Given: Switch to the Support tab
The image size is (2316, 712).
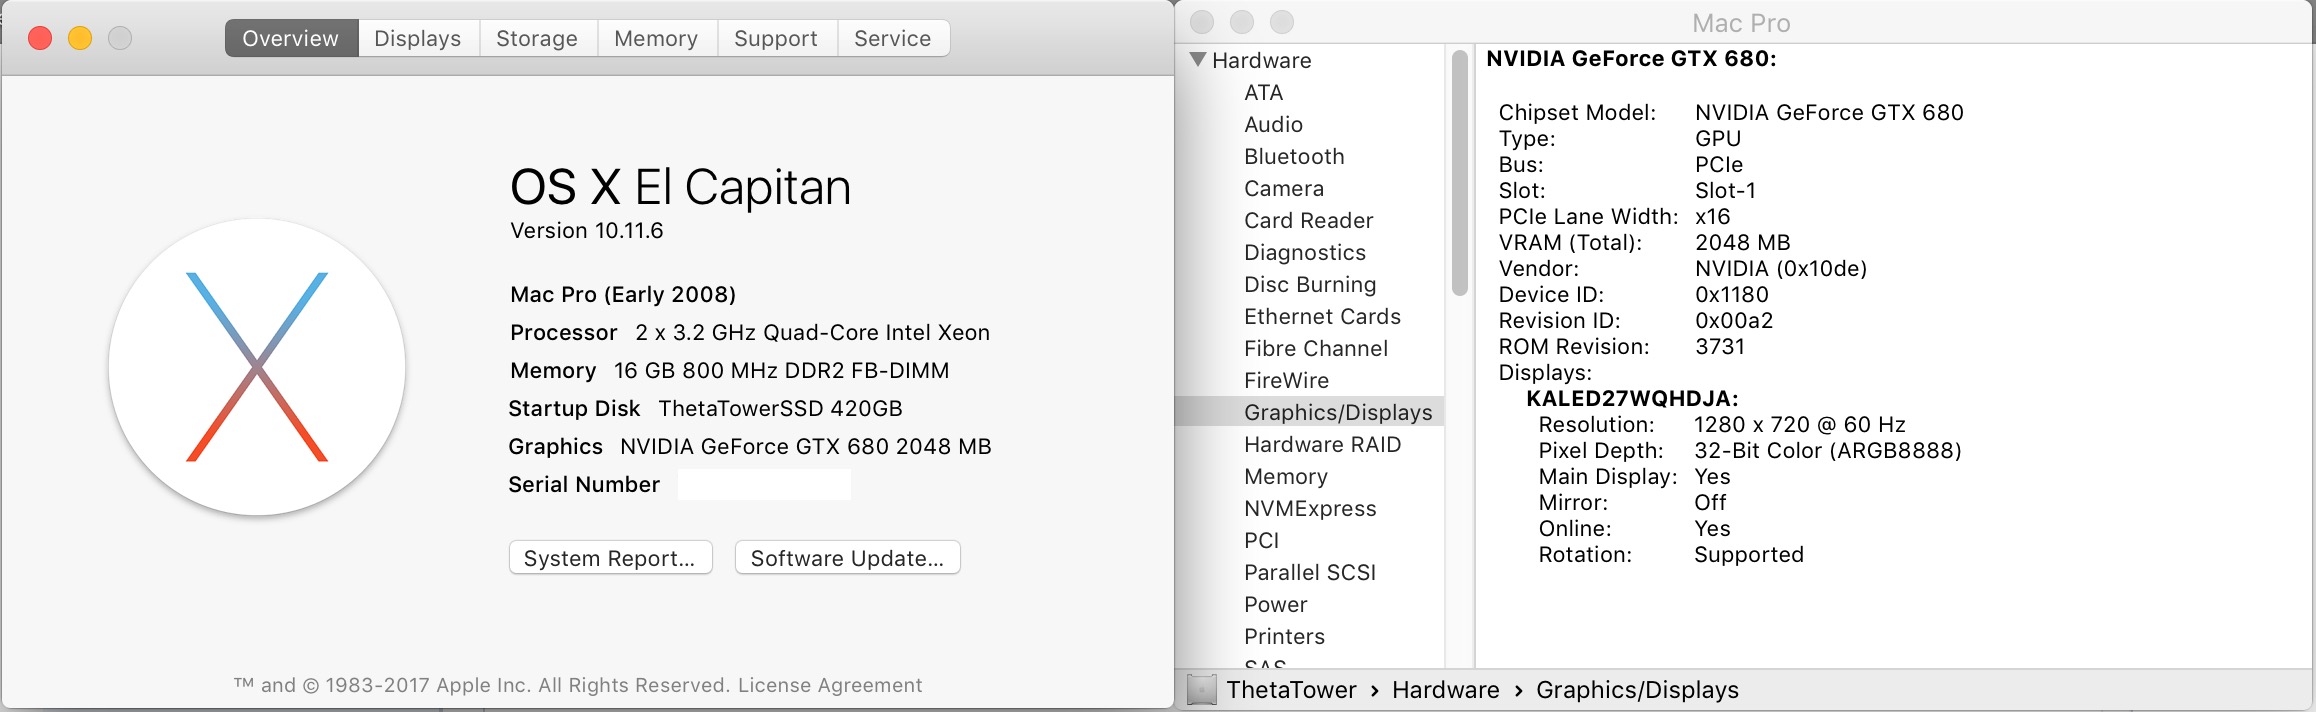Looking at the screenshot, I should click(776, 38).
